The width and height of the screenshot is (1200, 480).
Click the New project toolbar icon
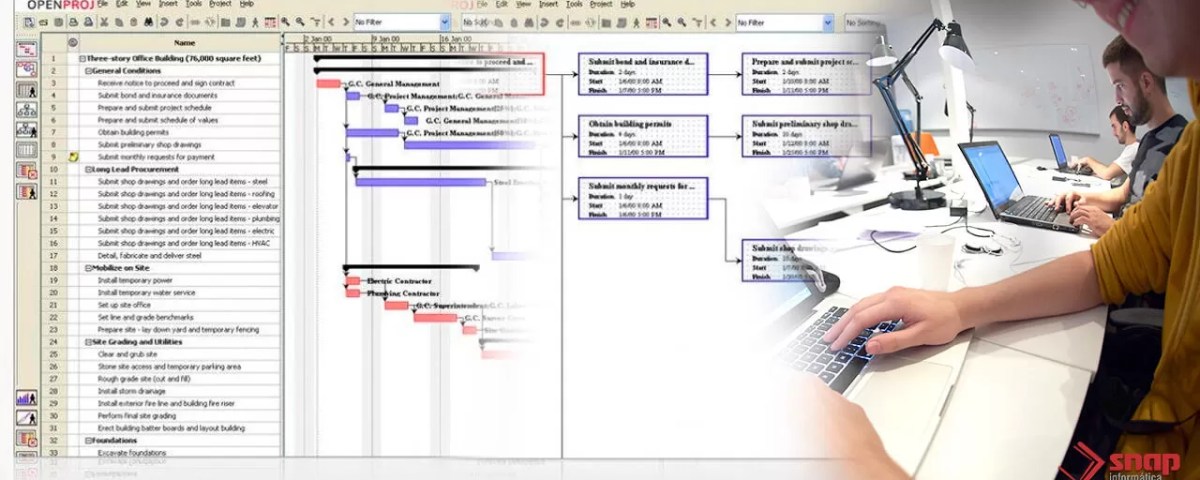[28, 22]
